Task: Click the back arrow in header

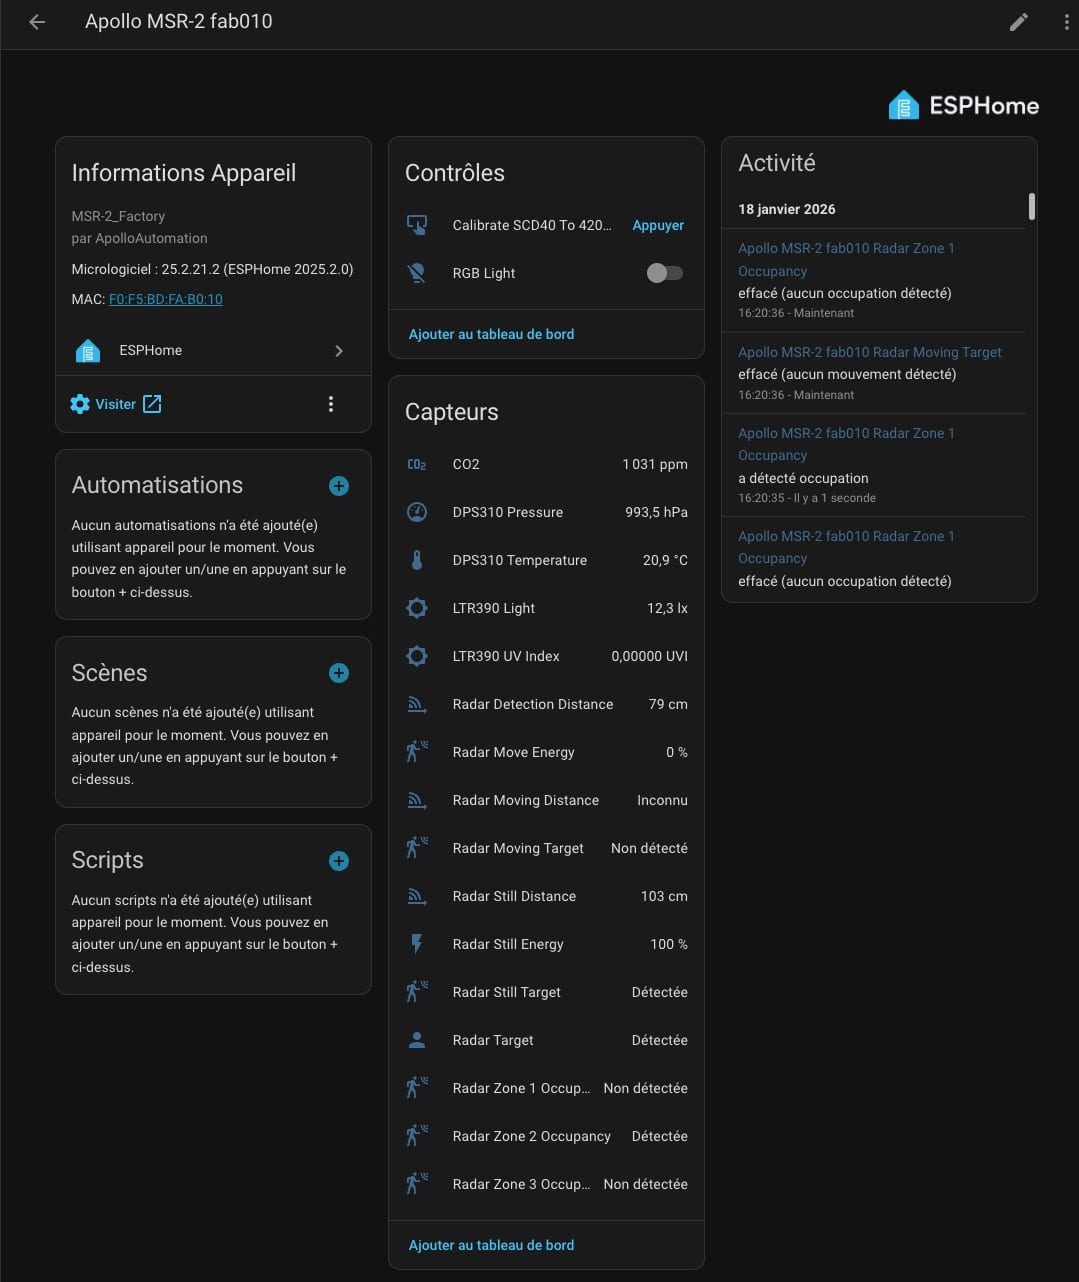Action: [37, 22]
